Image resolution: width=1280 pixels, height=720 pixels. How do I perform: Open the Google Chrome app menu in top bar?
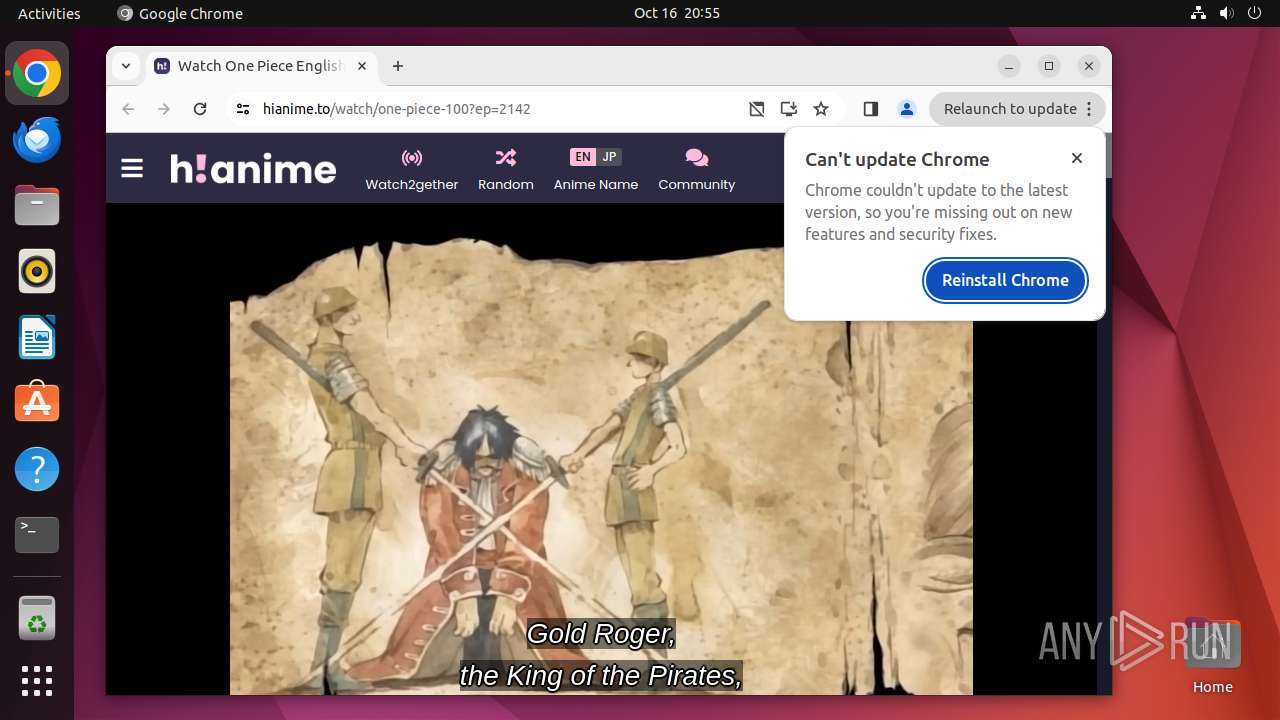[x=180, y=13]
